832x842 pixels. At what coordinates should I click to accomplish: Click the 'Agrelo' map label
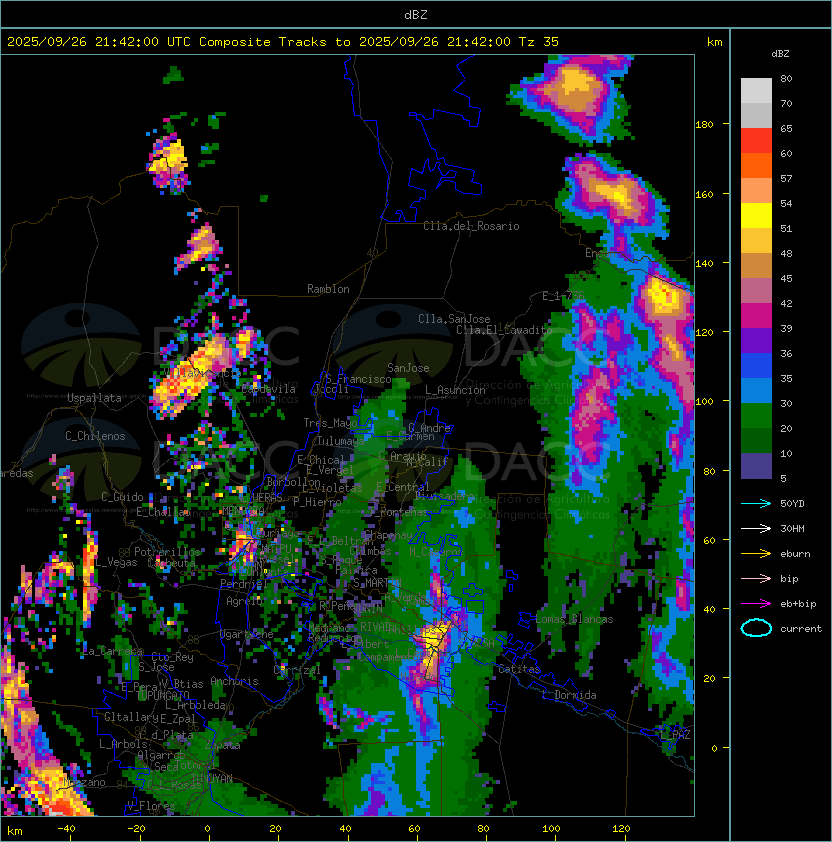point(244,601)
